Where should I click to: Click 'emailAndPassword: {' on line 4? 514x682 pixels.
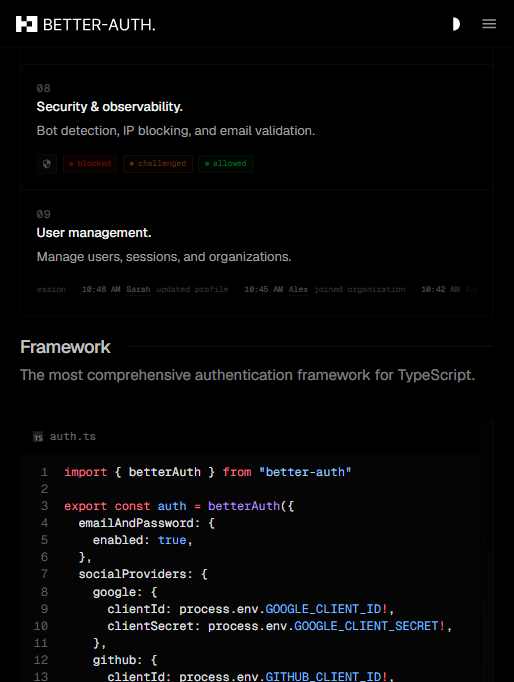click(x=147, y=523)
